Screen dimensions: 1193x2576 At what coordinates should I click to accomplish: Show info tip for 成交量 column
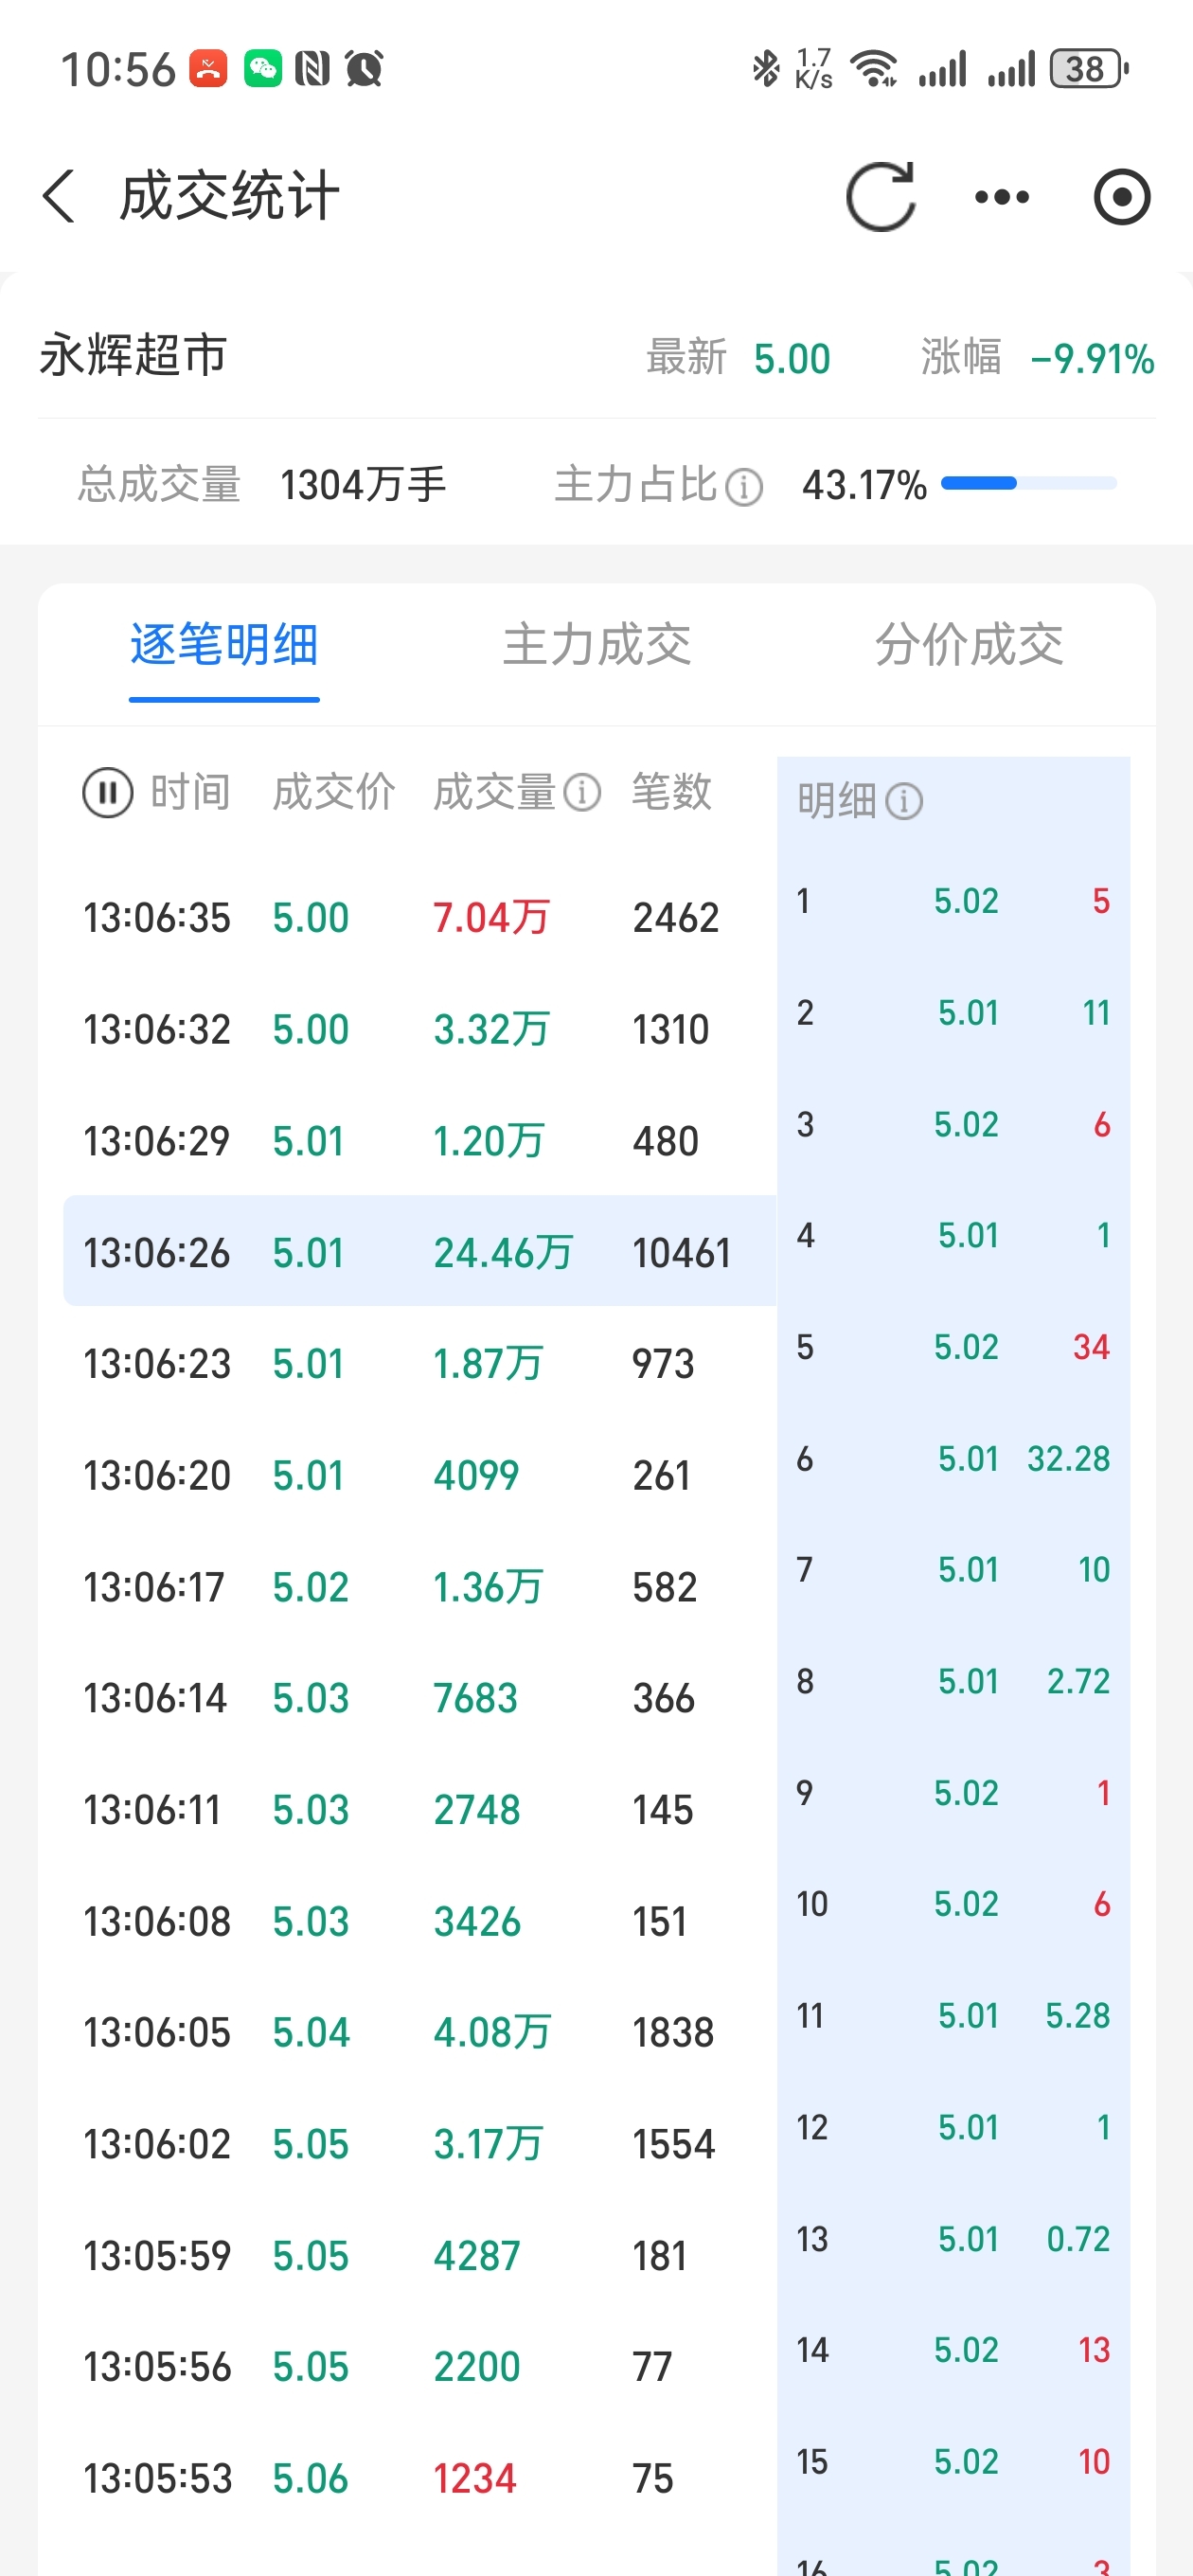(x=582, y=793)
